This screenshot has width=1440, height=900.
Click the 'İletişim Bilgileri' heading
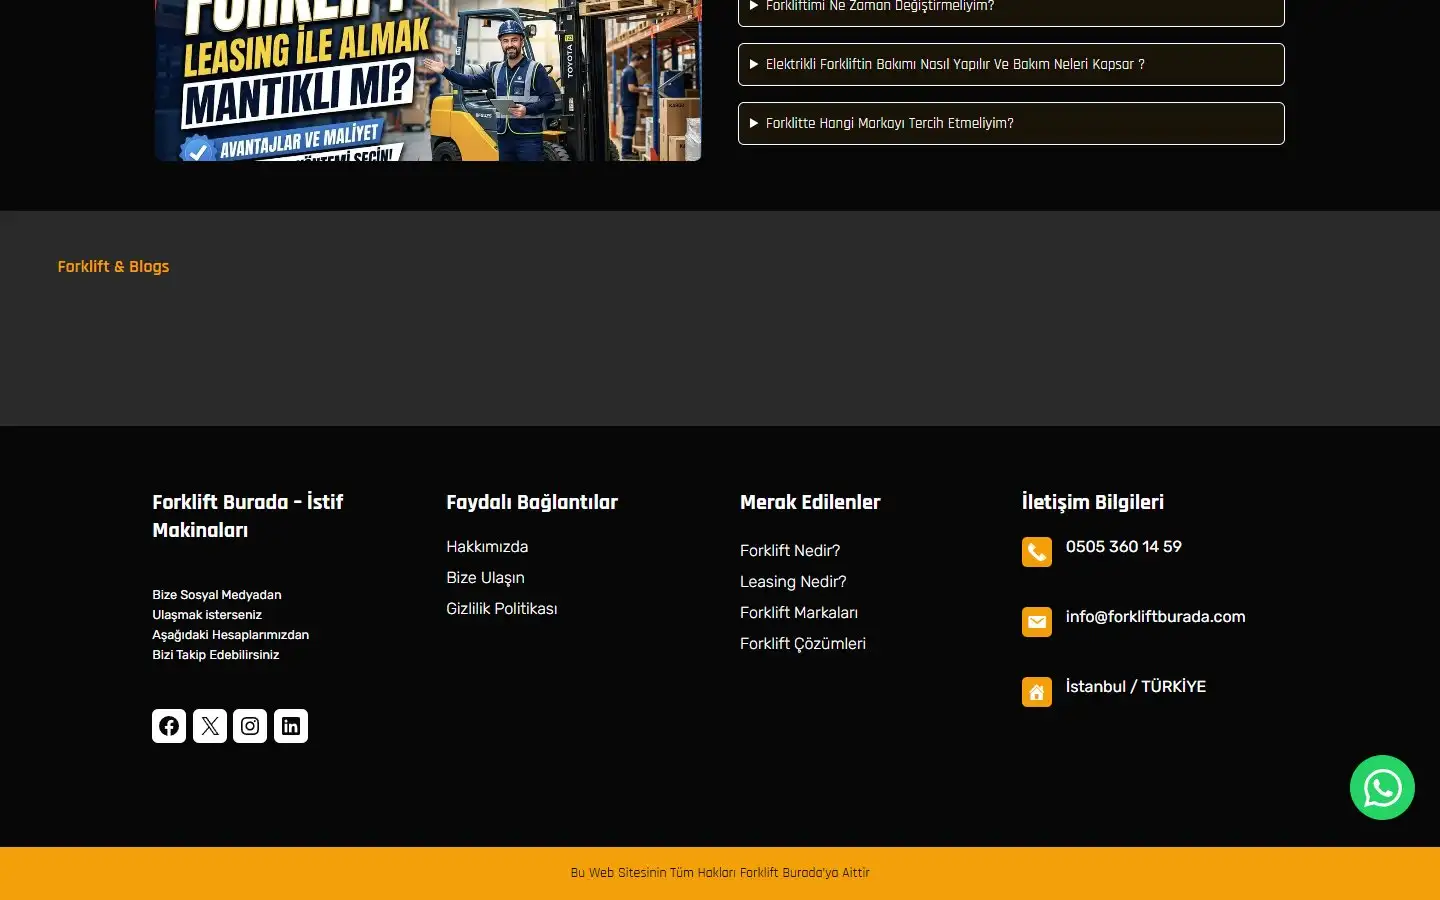pyautogui.click(x=1093, y=502)
